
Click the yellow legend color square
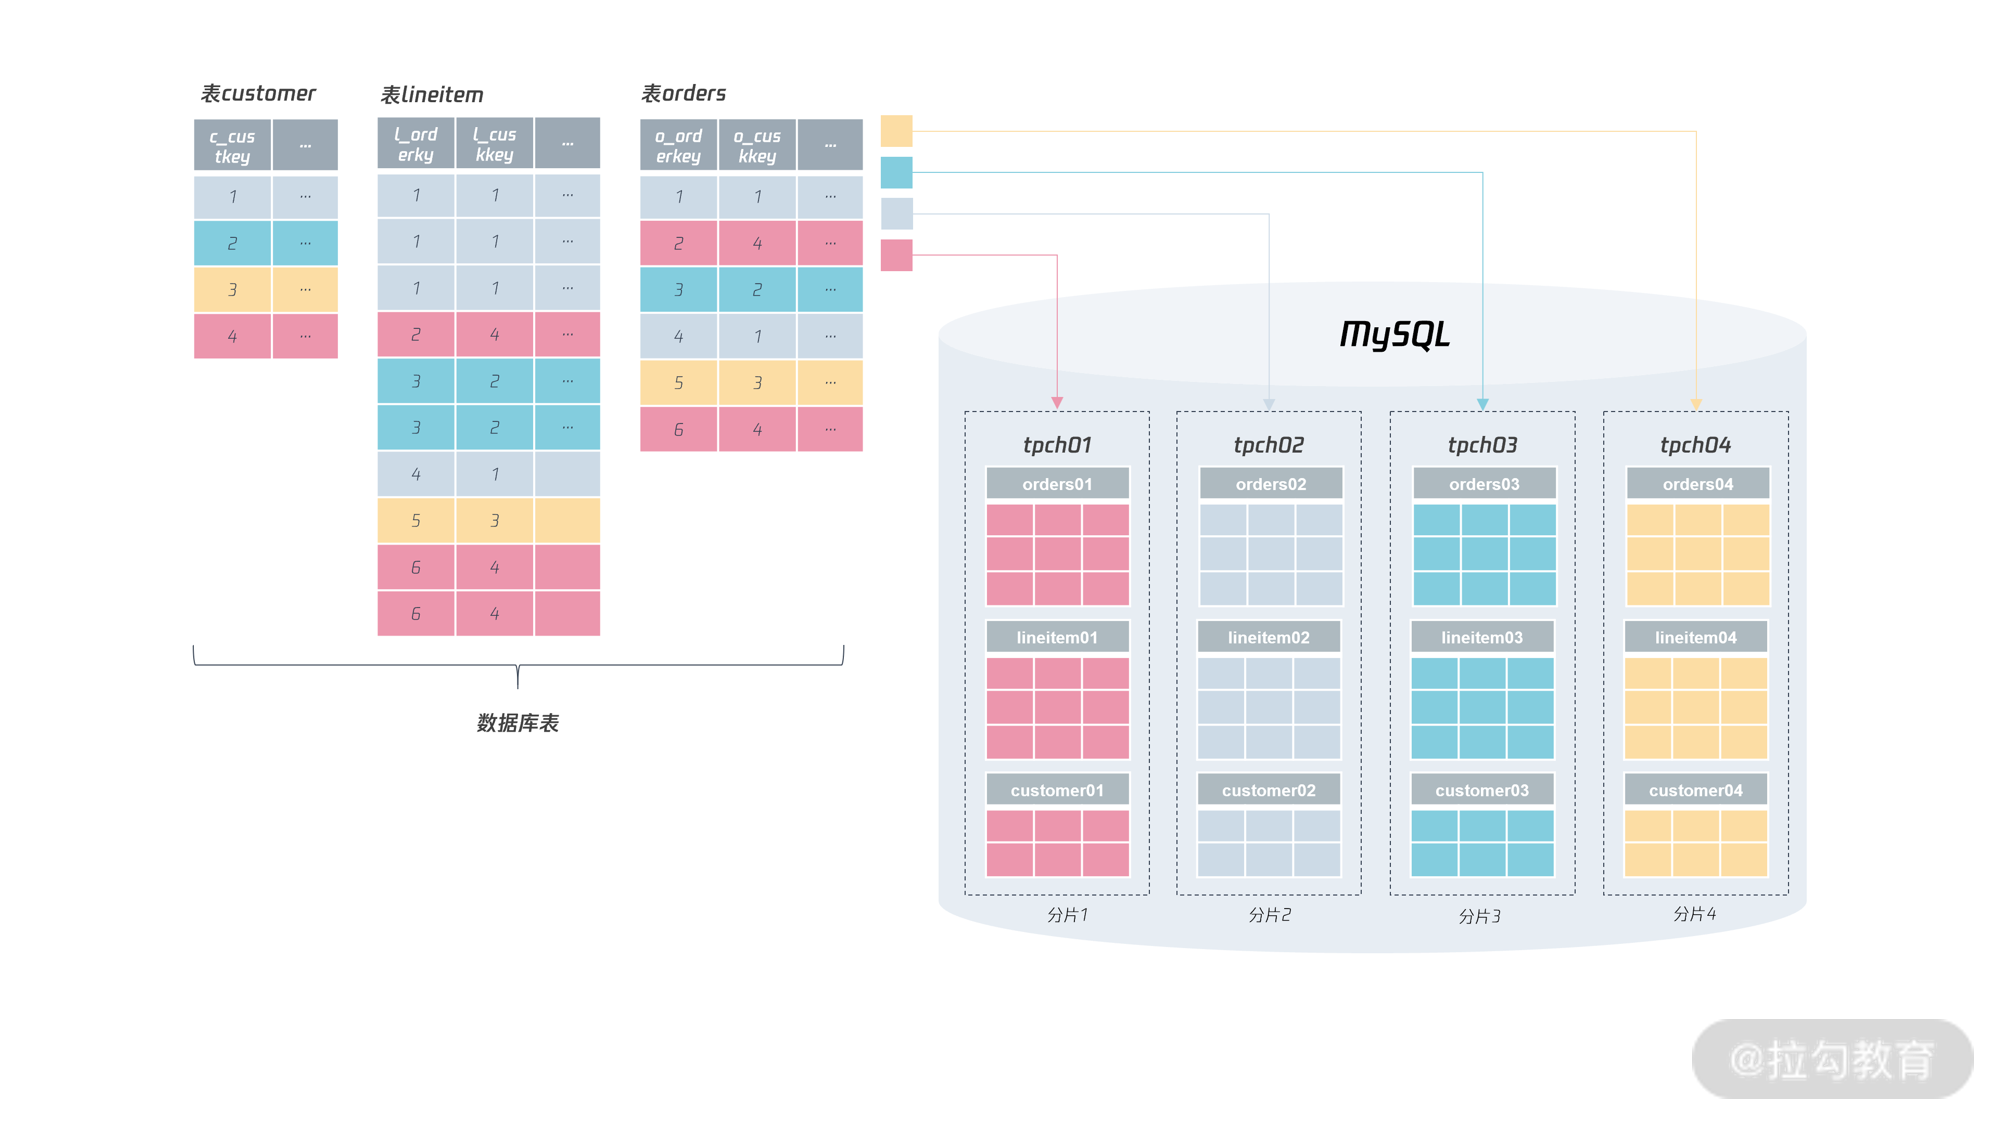tap(896, 131)
